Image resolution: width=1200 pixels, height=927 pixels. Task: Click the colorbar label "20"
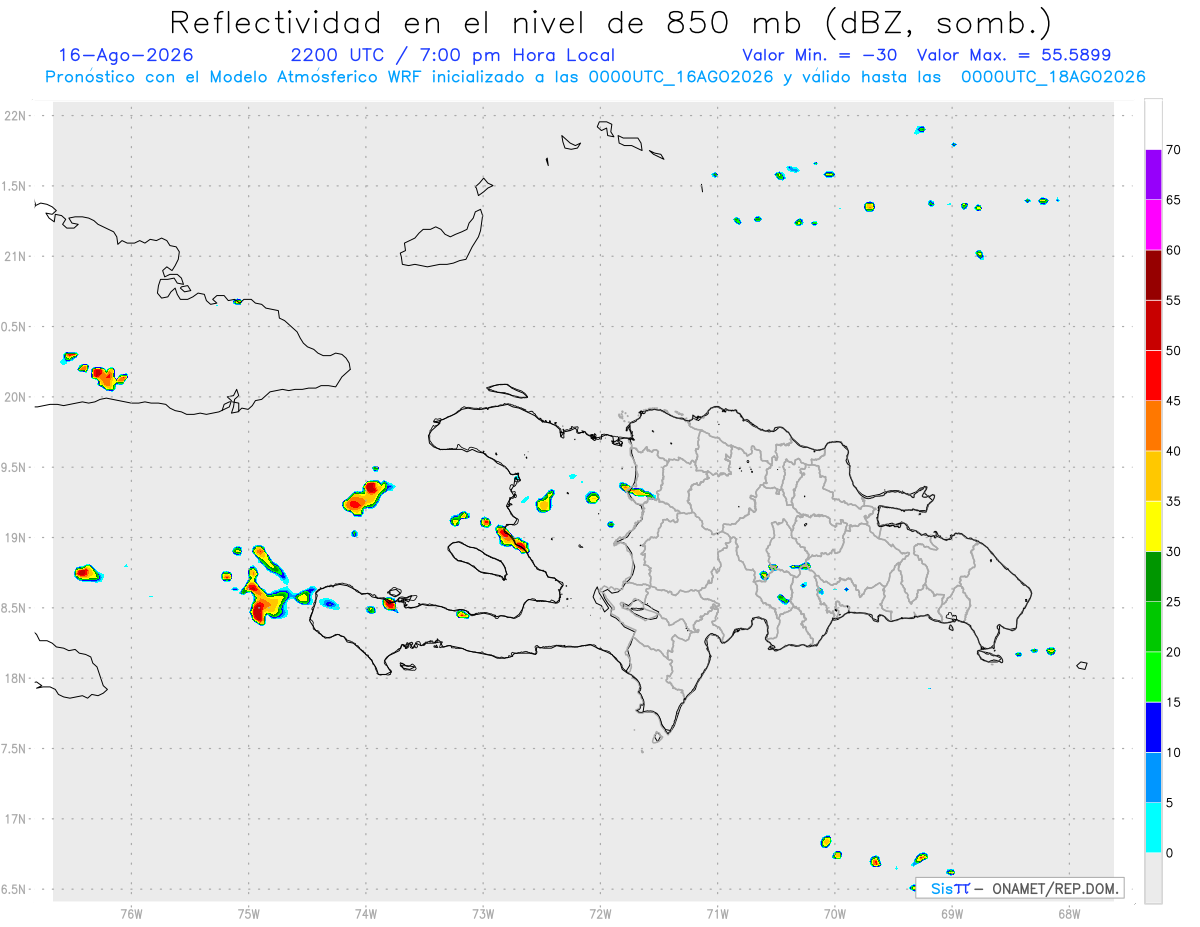[1175, 652]
